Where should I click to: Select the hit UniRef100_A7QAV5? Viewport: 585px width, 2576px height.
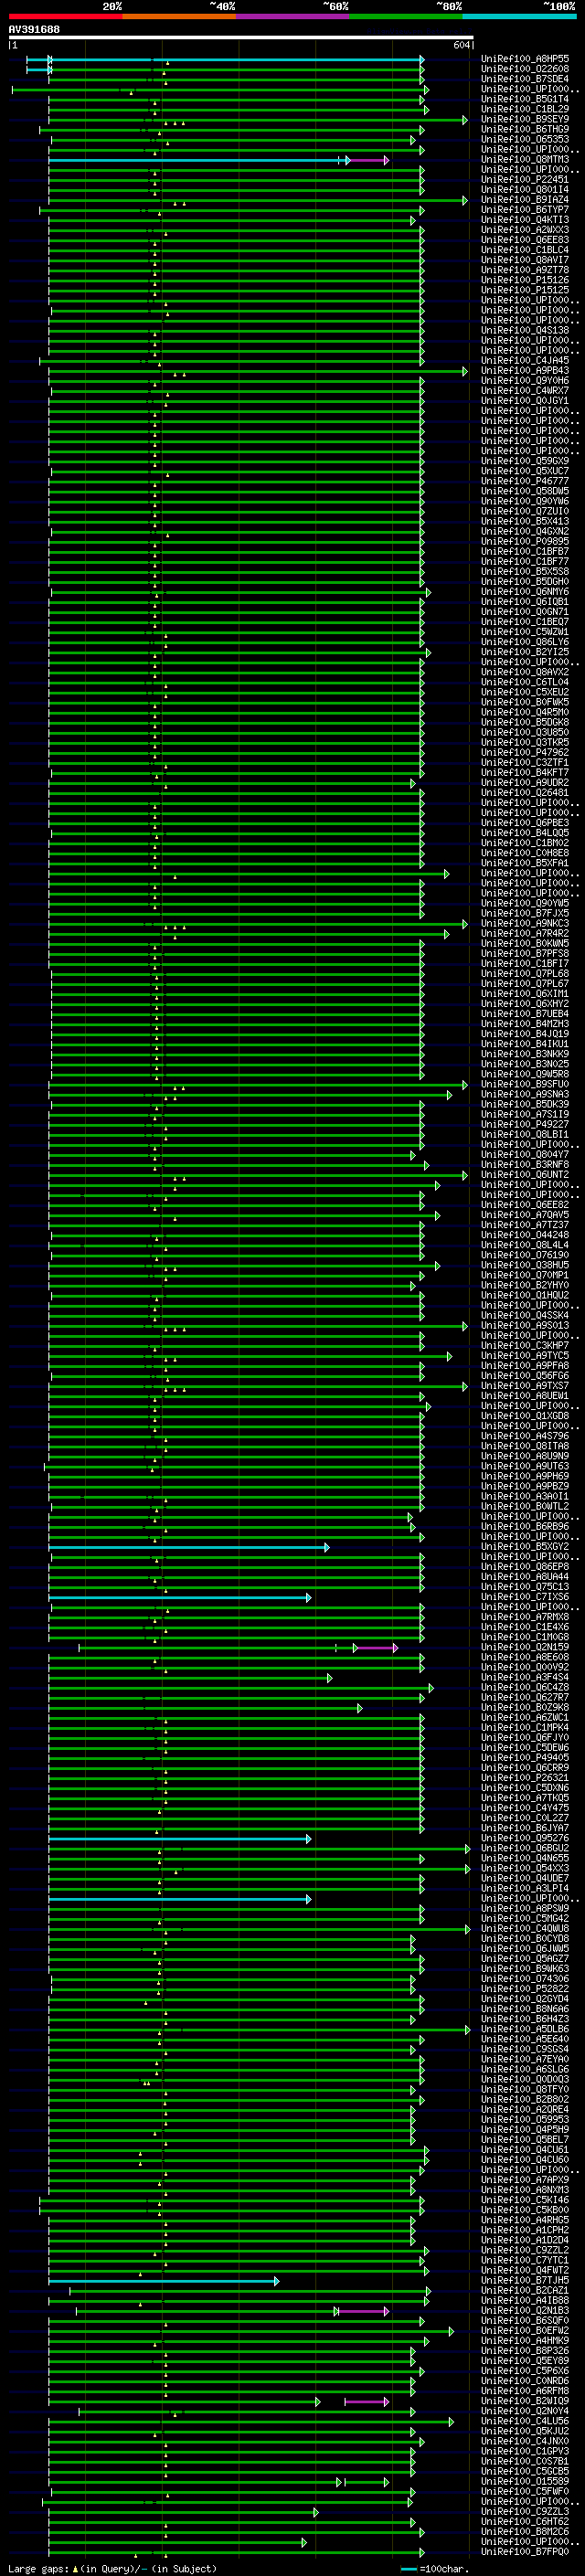(525, 1214)
